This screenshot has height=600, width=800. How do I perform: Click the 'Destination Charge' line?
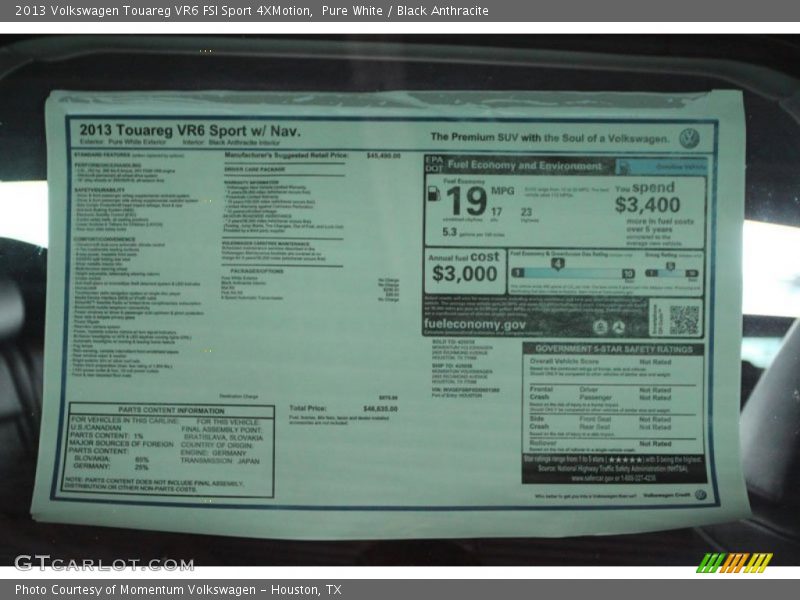pos(239,396)
